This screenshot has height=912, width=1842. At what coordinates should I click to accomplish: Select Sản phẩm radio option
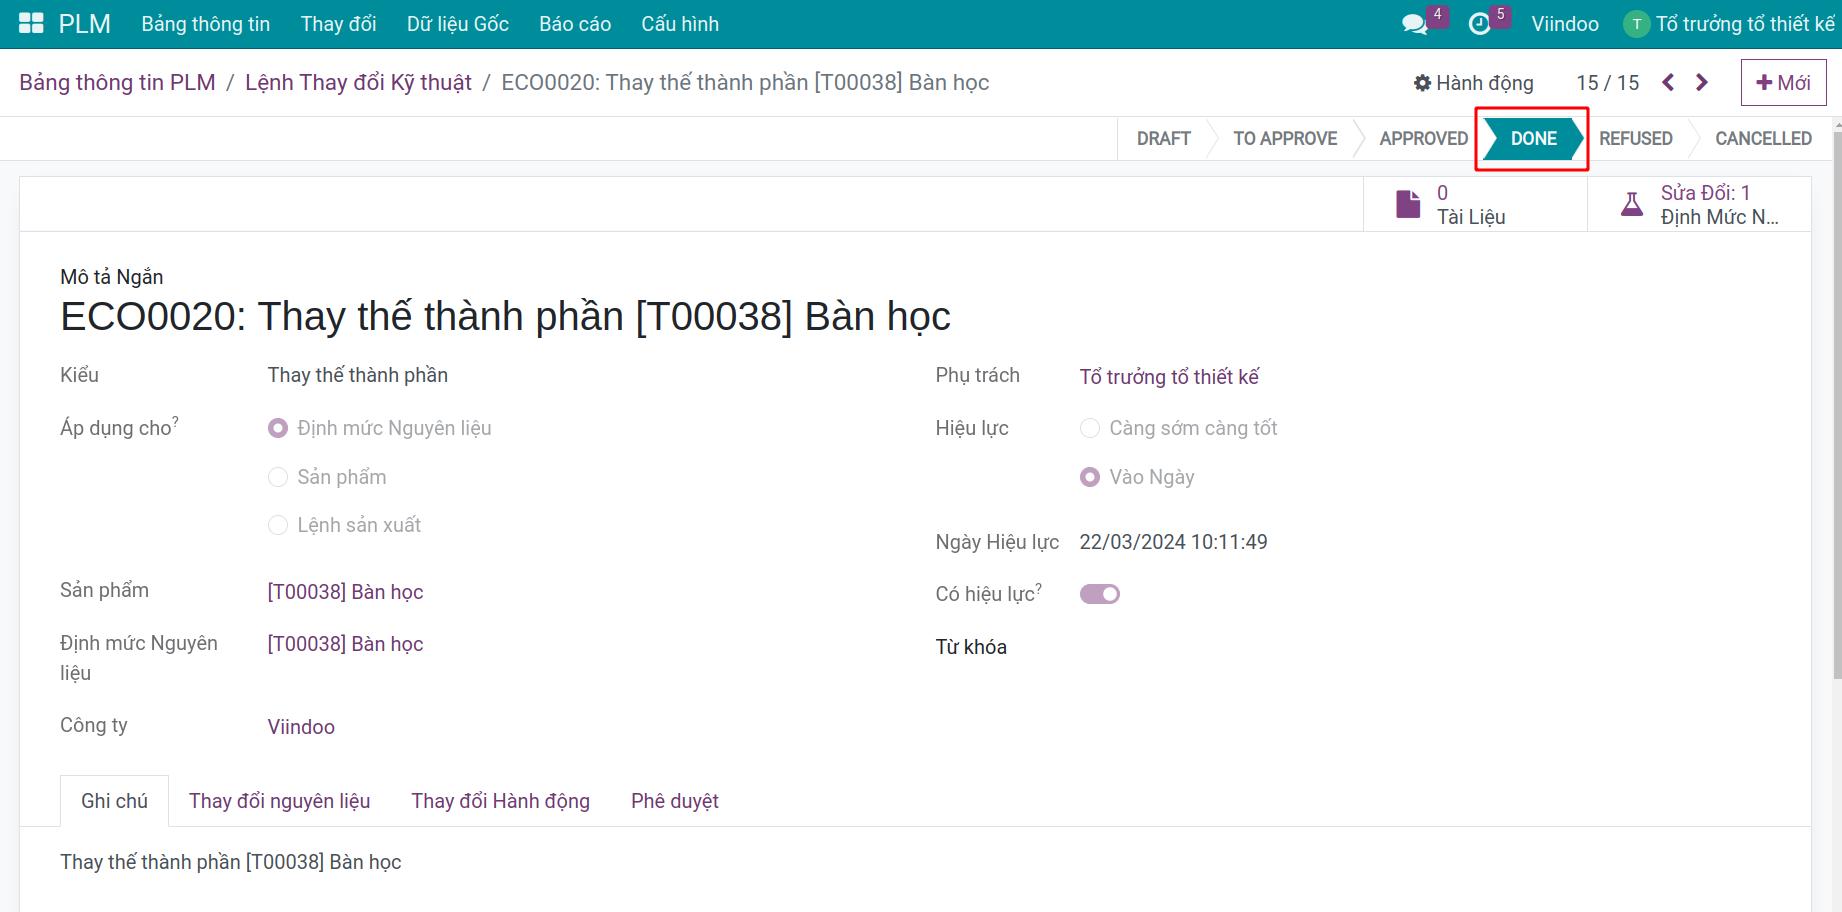pos(278,477)
